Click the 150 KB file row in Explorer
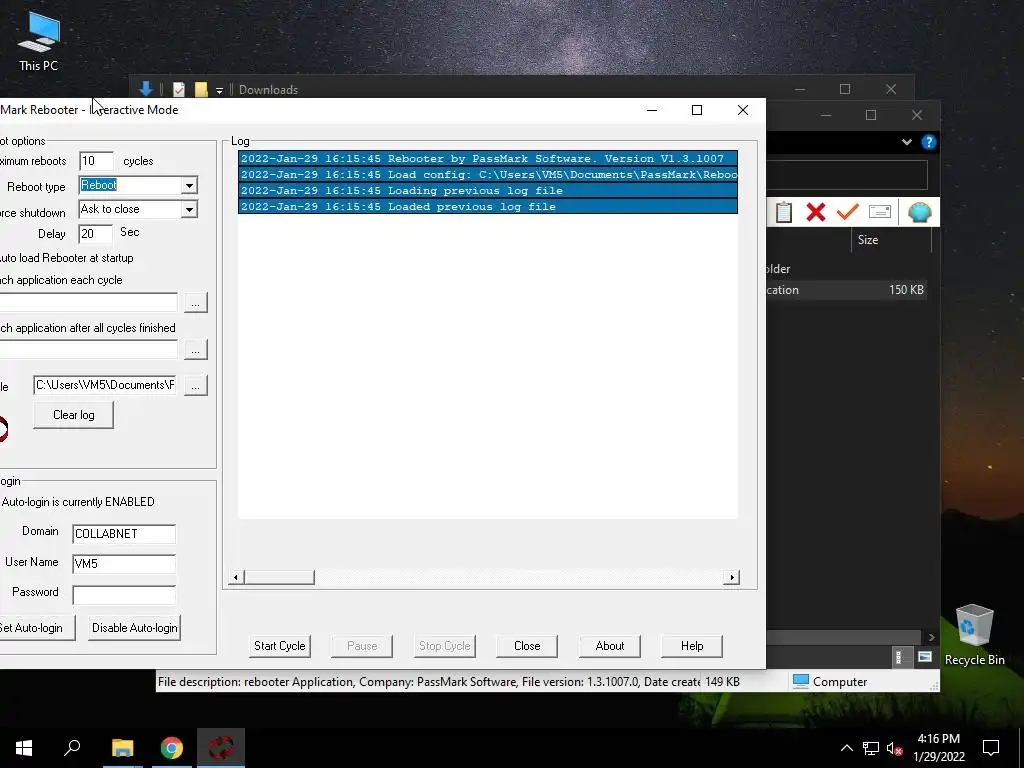Image resolution: width=1024 pixels, height=768 pixels. pyautogui.click(x=846, y=290)
